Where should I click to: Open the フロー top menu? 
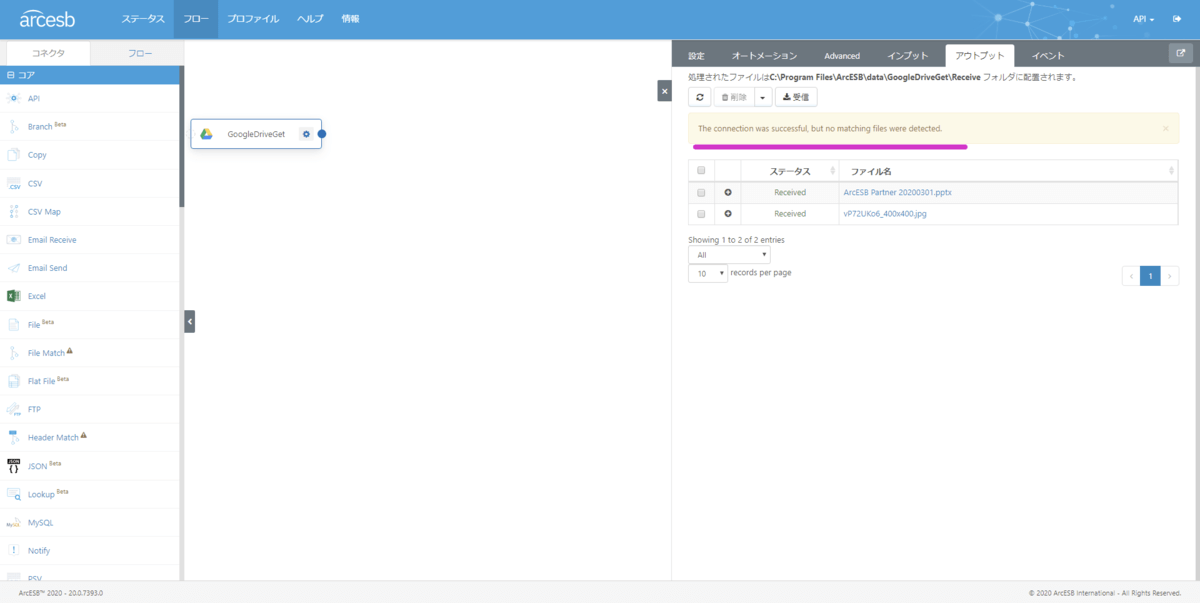point(196,19)
